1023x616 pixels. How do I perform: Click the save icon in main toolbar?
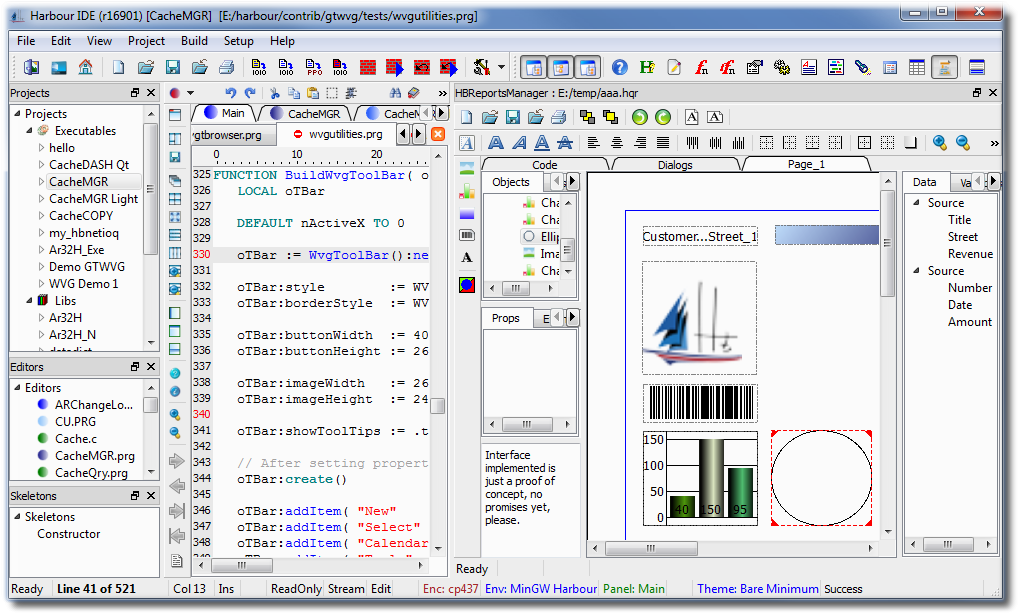(172, 67)
